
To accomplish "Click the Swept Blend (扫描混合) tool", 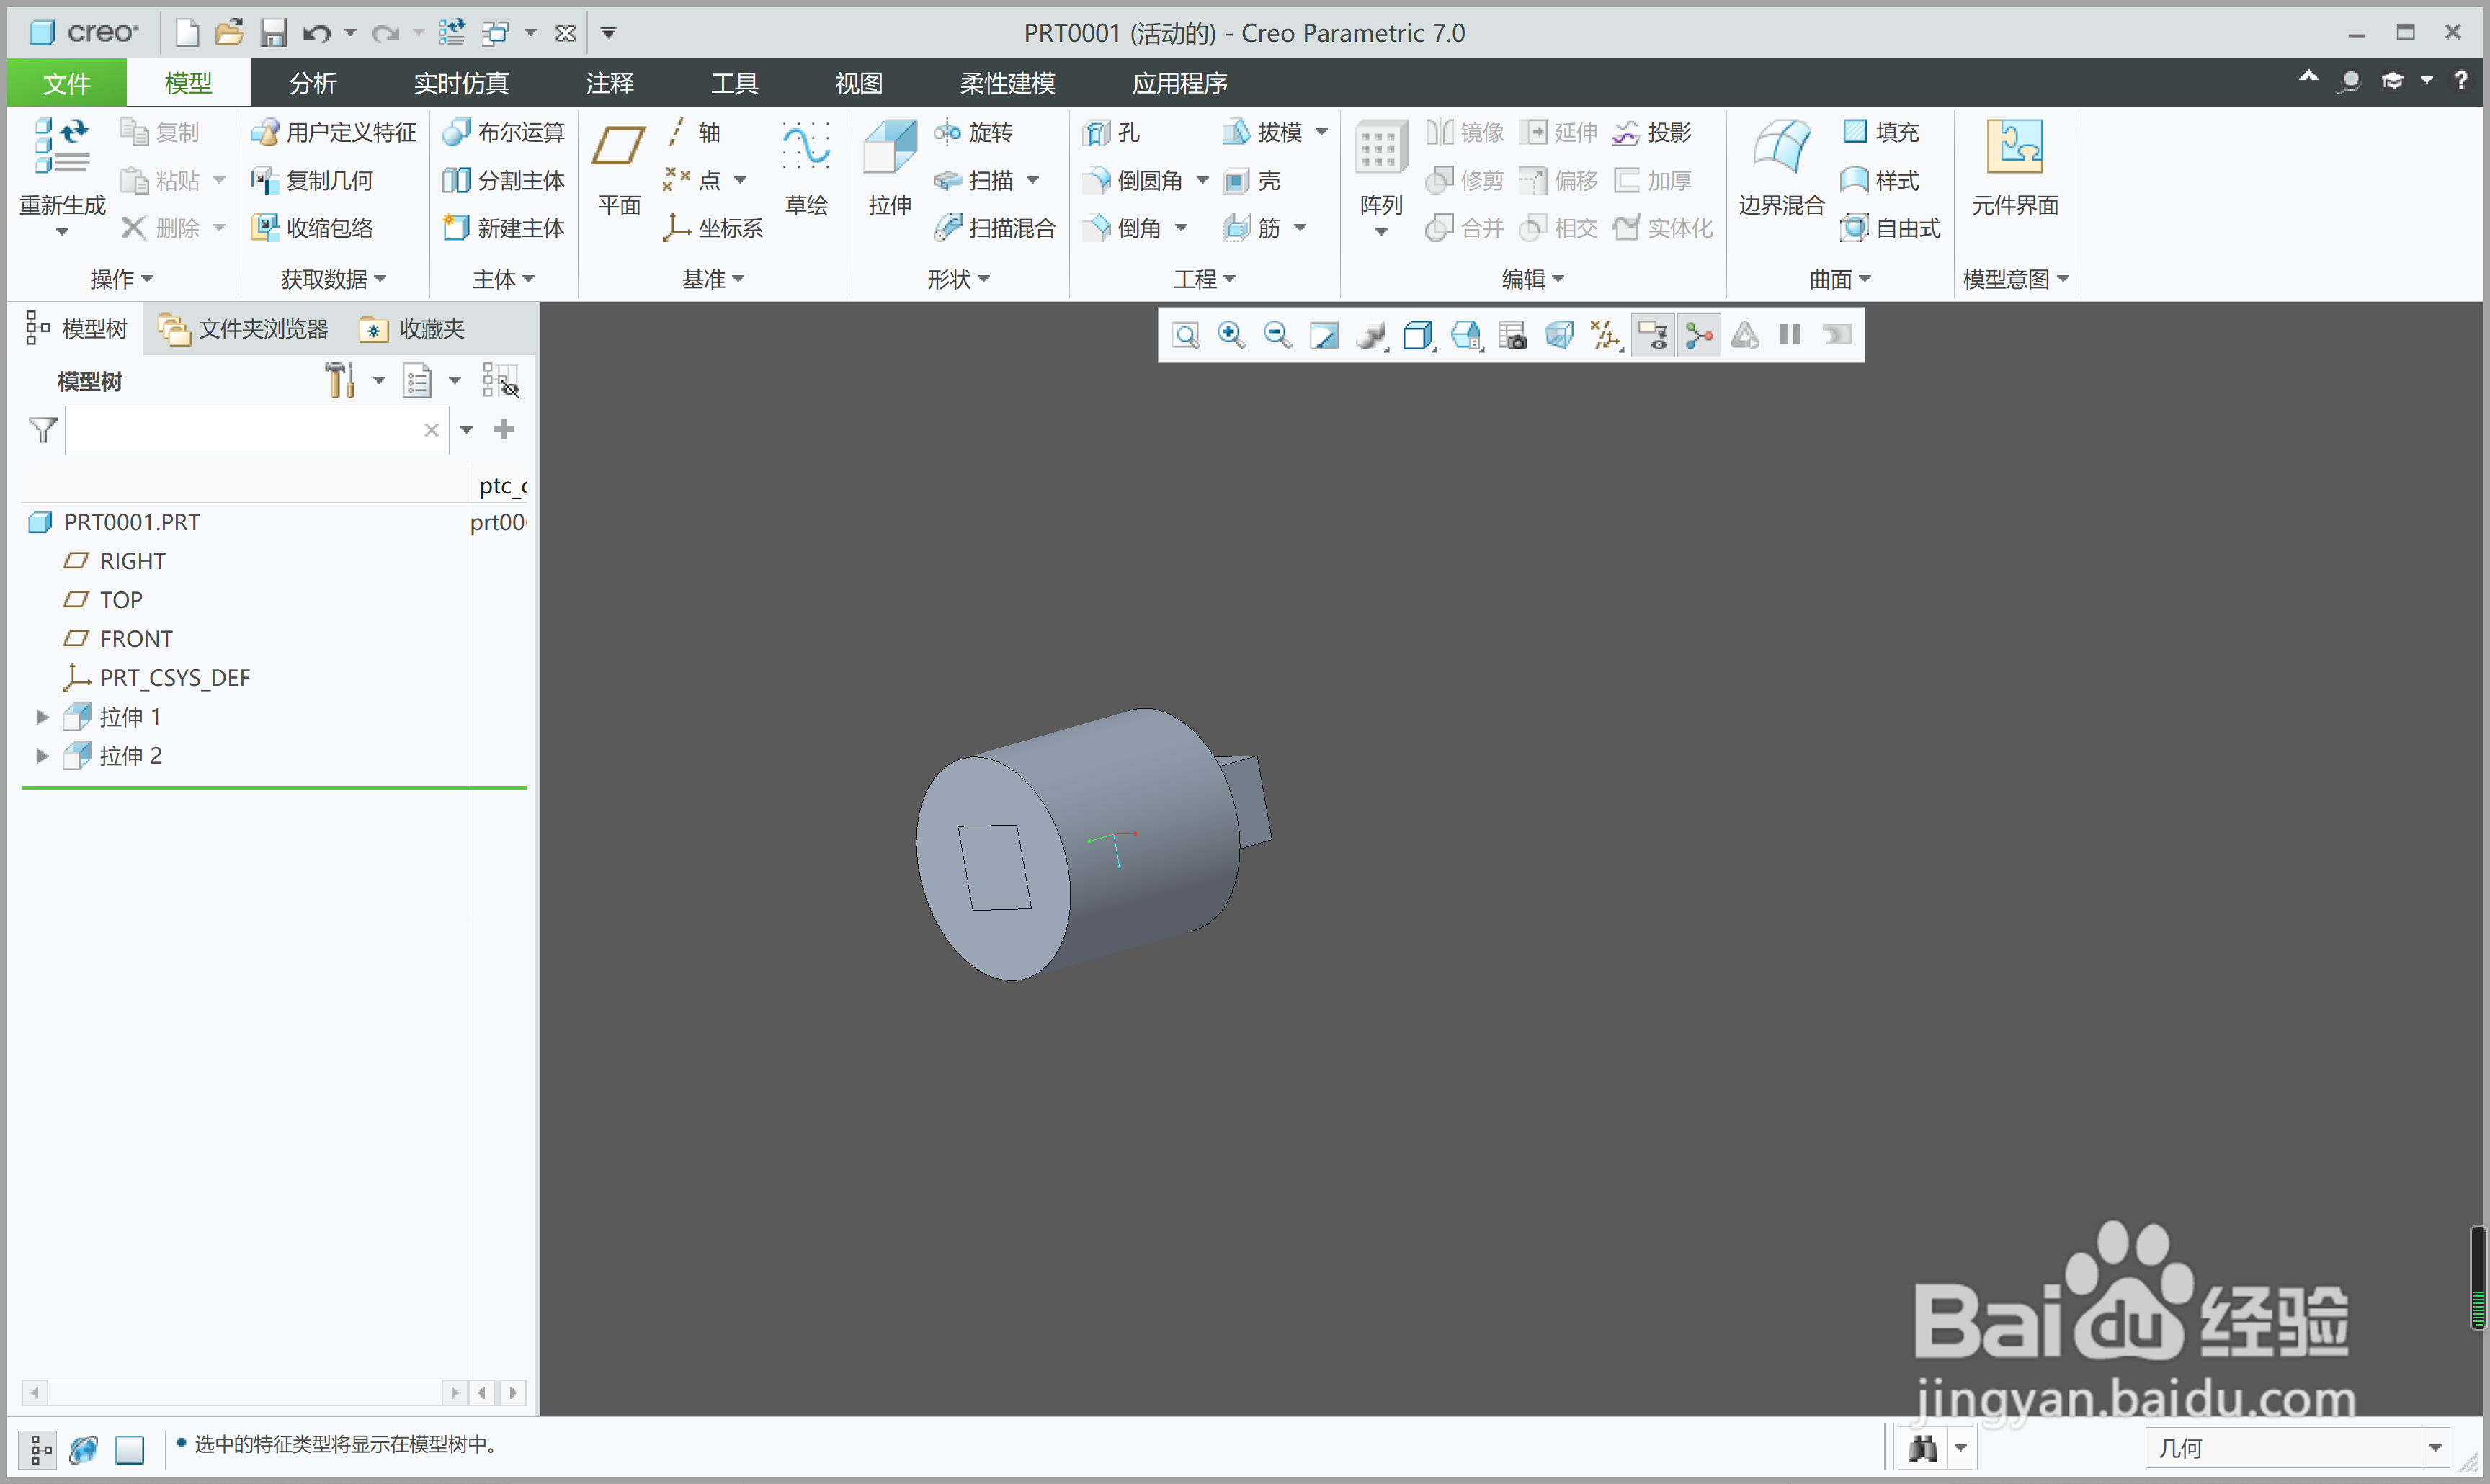I will tap(995, 228).
